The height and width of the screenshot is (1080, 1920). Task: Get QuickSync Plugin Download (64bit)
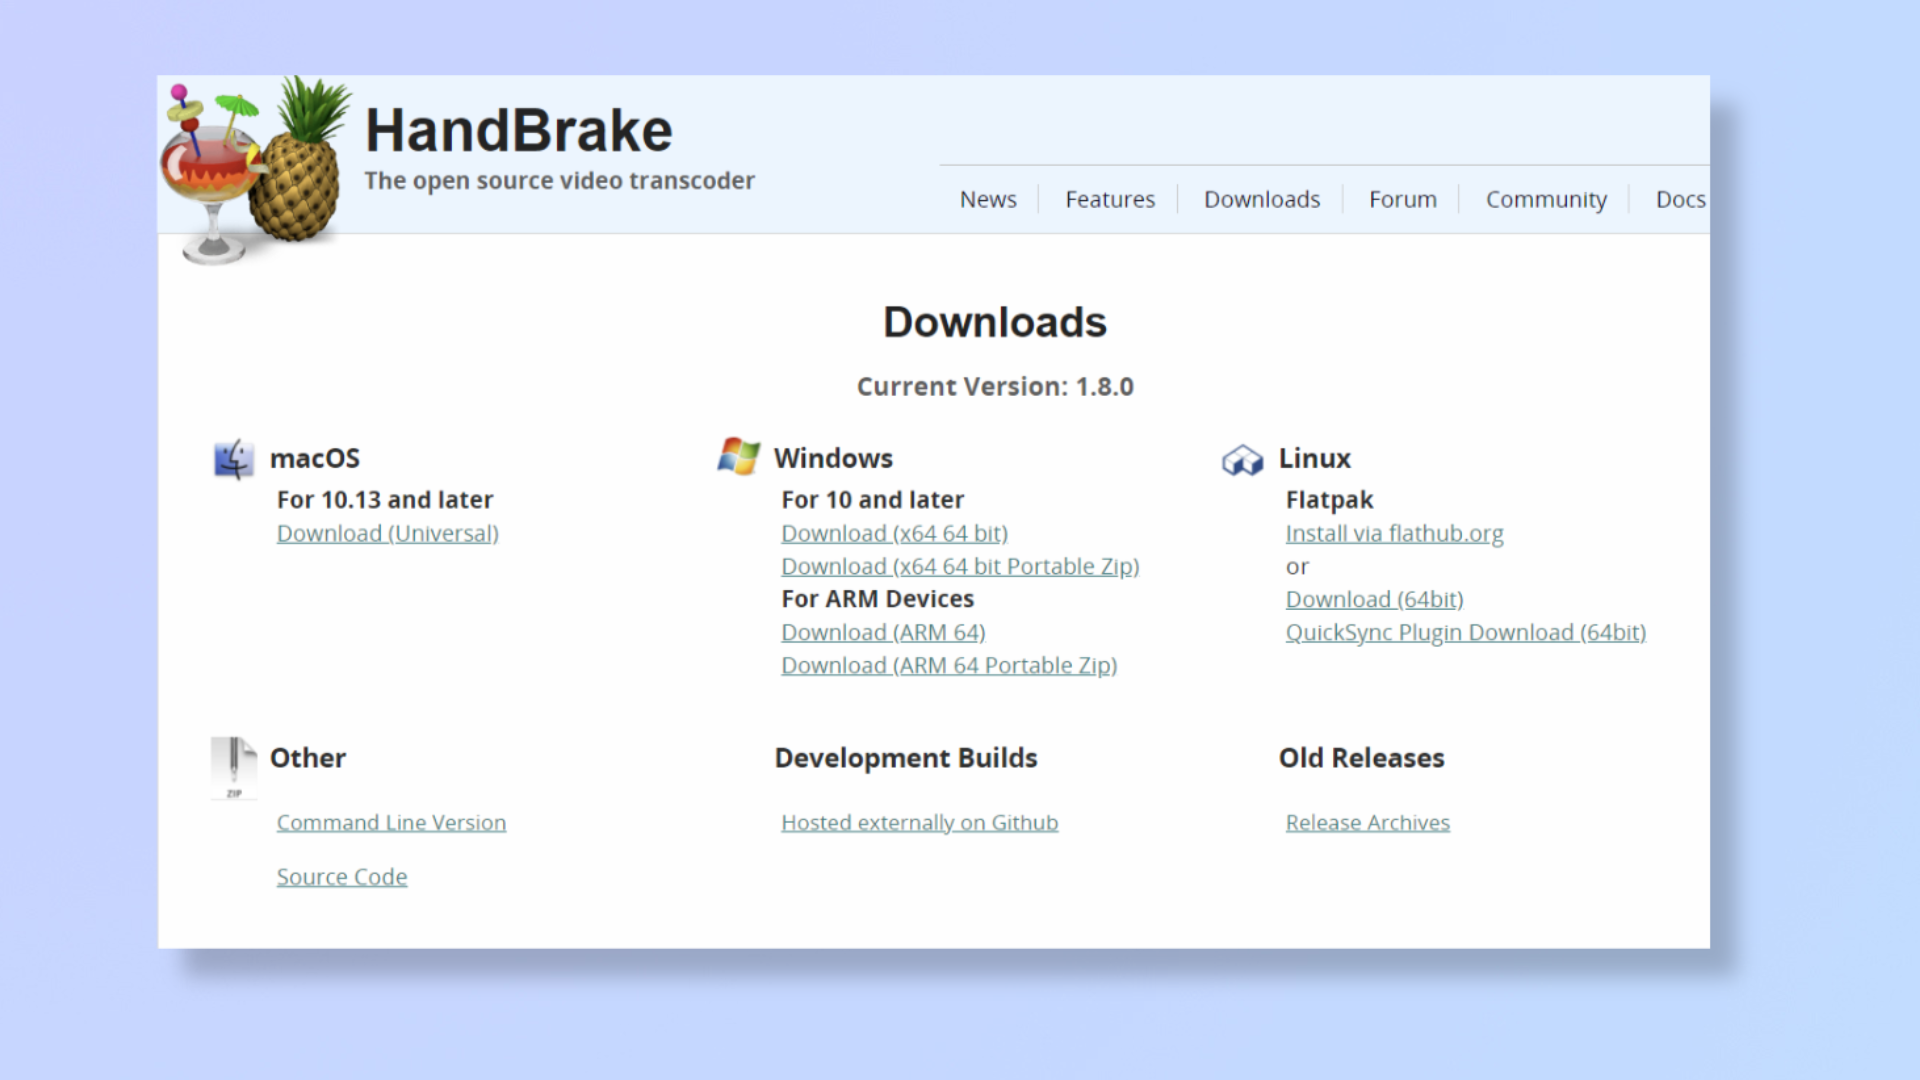tap(1465, 633)
